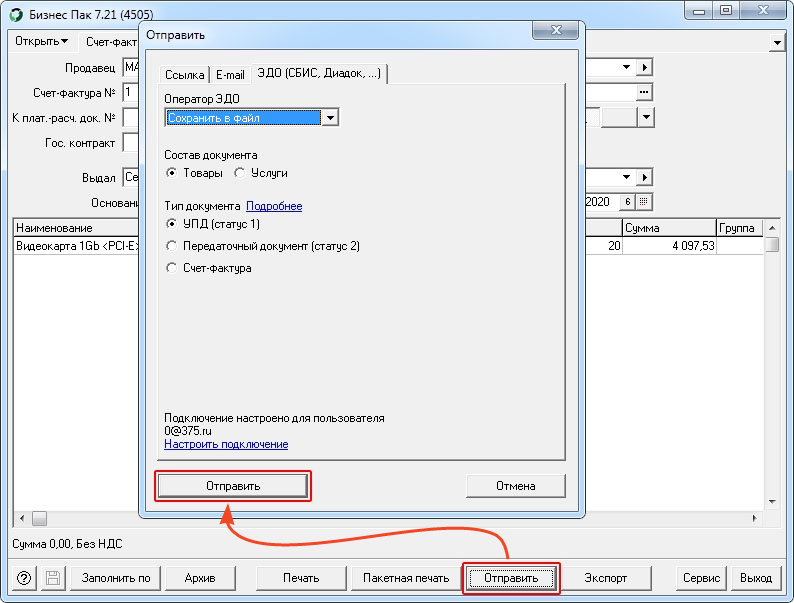Click the ellipsis button by invoice number
This screenshot has width=794, height=603.
pyautogui.click(x=644, y=92)
